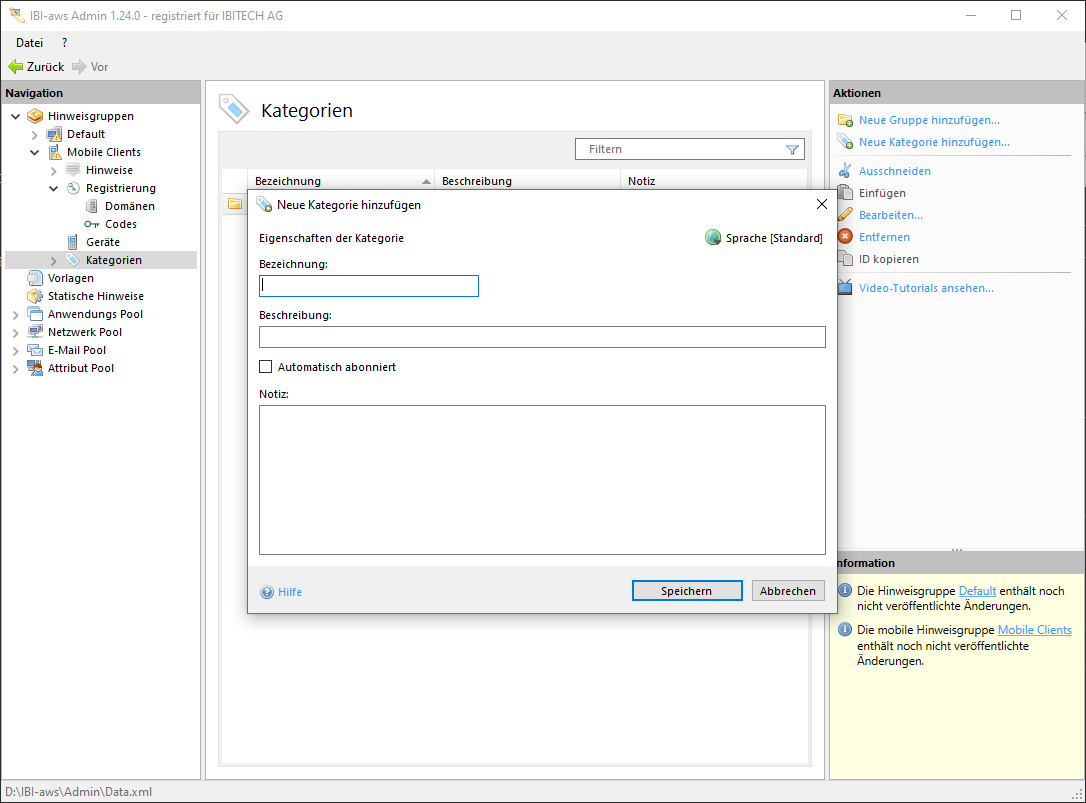
Task: Click the Bearbeiten pencil icon
Action: click(x=845, y=215)
